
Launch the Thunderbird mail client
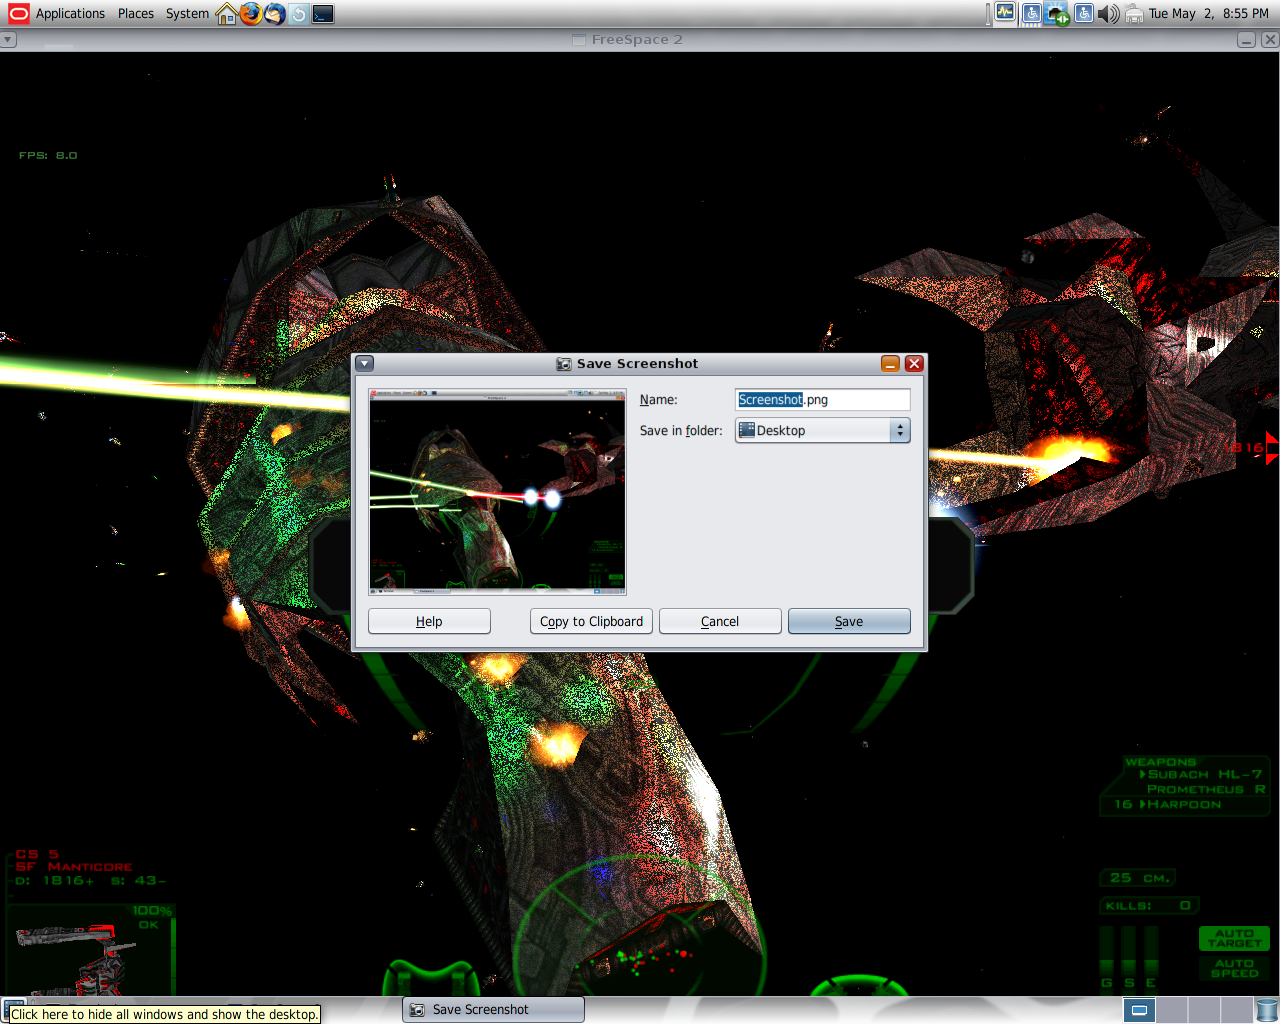click(274, 14)
